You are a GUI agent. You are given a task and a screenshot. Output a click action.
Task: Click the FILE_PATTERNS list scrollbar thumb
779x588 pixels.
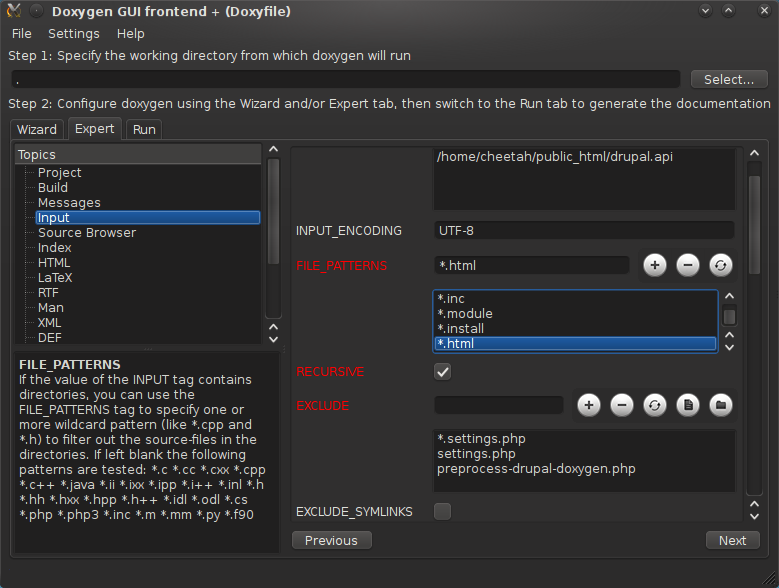click(x=729, y=316)
